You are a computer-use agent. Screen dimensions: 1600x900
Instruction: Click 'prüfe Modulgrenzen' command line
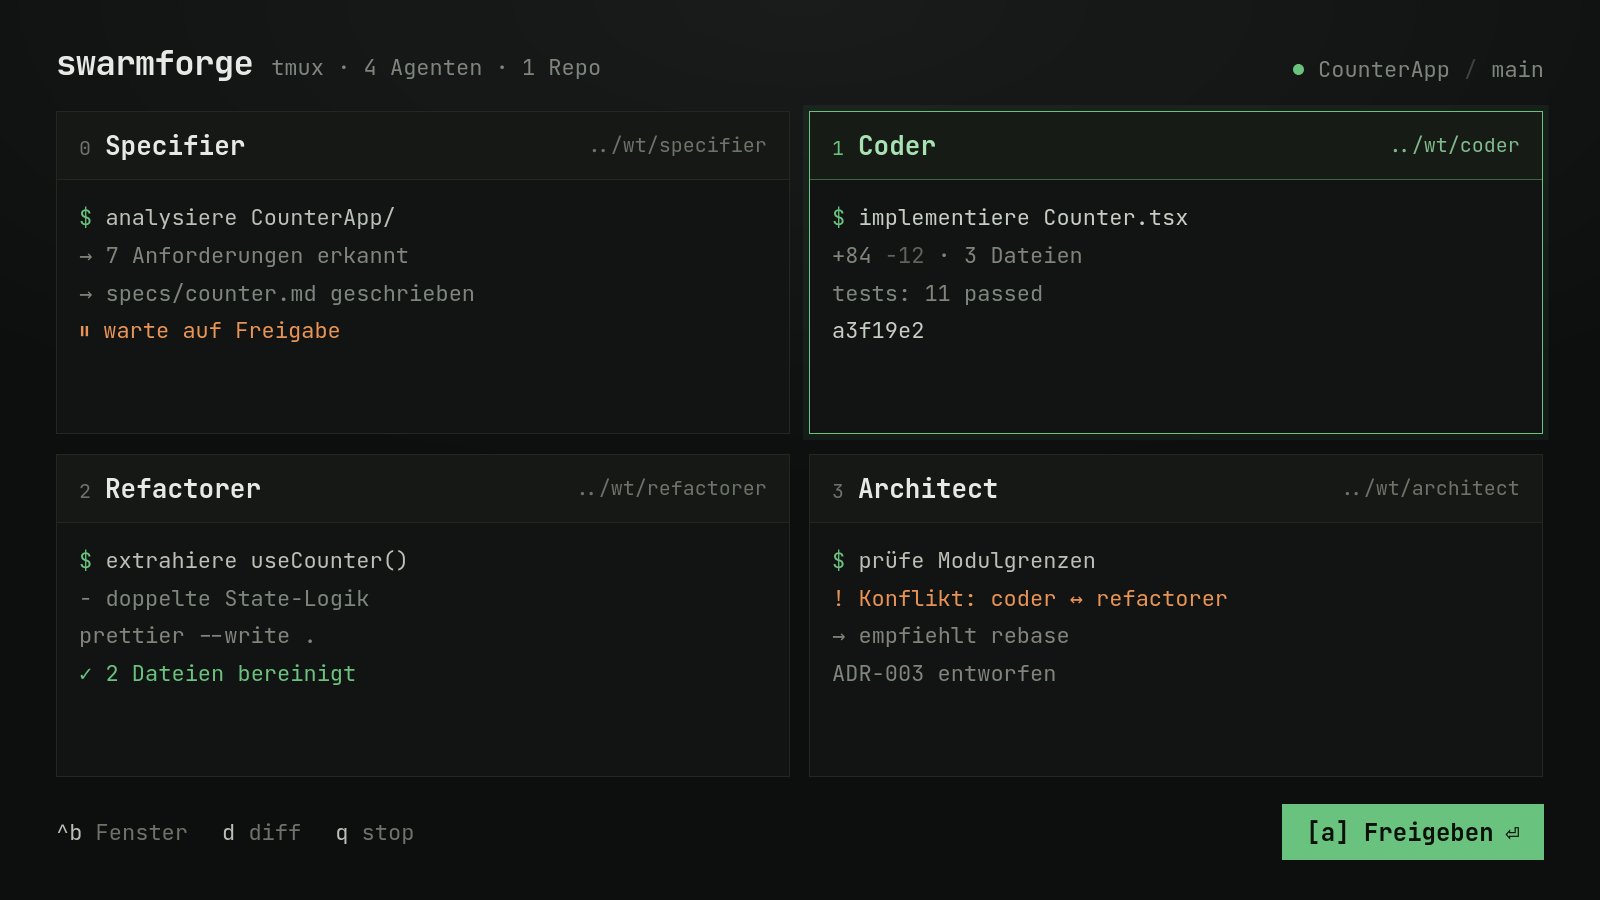[x=964, y=561]
